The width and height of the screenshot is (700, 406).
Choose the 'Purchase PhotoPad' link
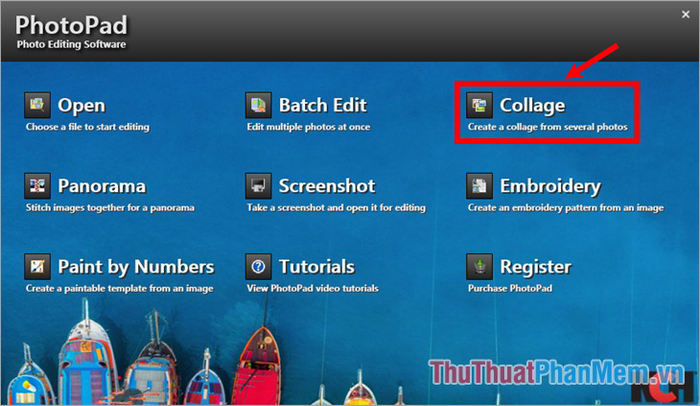point(510,289)
